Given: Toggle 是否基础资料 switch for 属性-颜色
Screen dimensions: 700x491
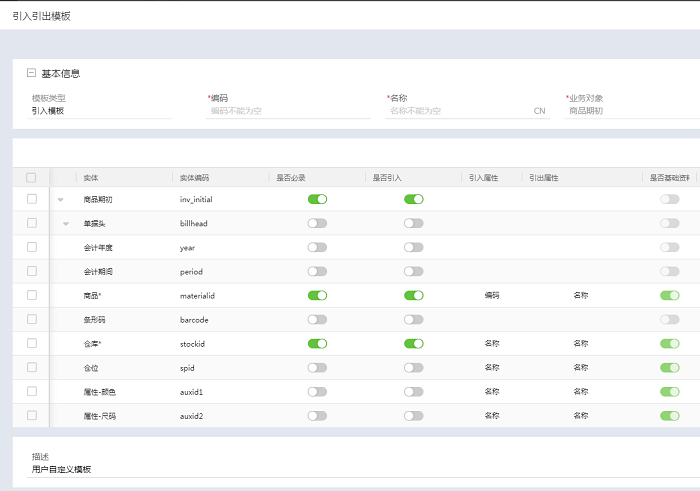Looking at the screenshot, I should (669, 391).
